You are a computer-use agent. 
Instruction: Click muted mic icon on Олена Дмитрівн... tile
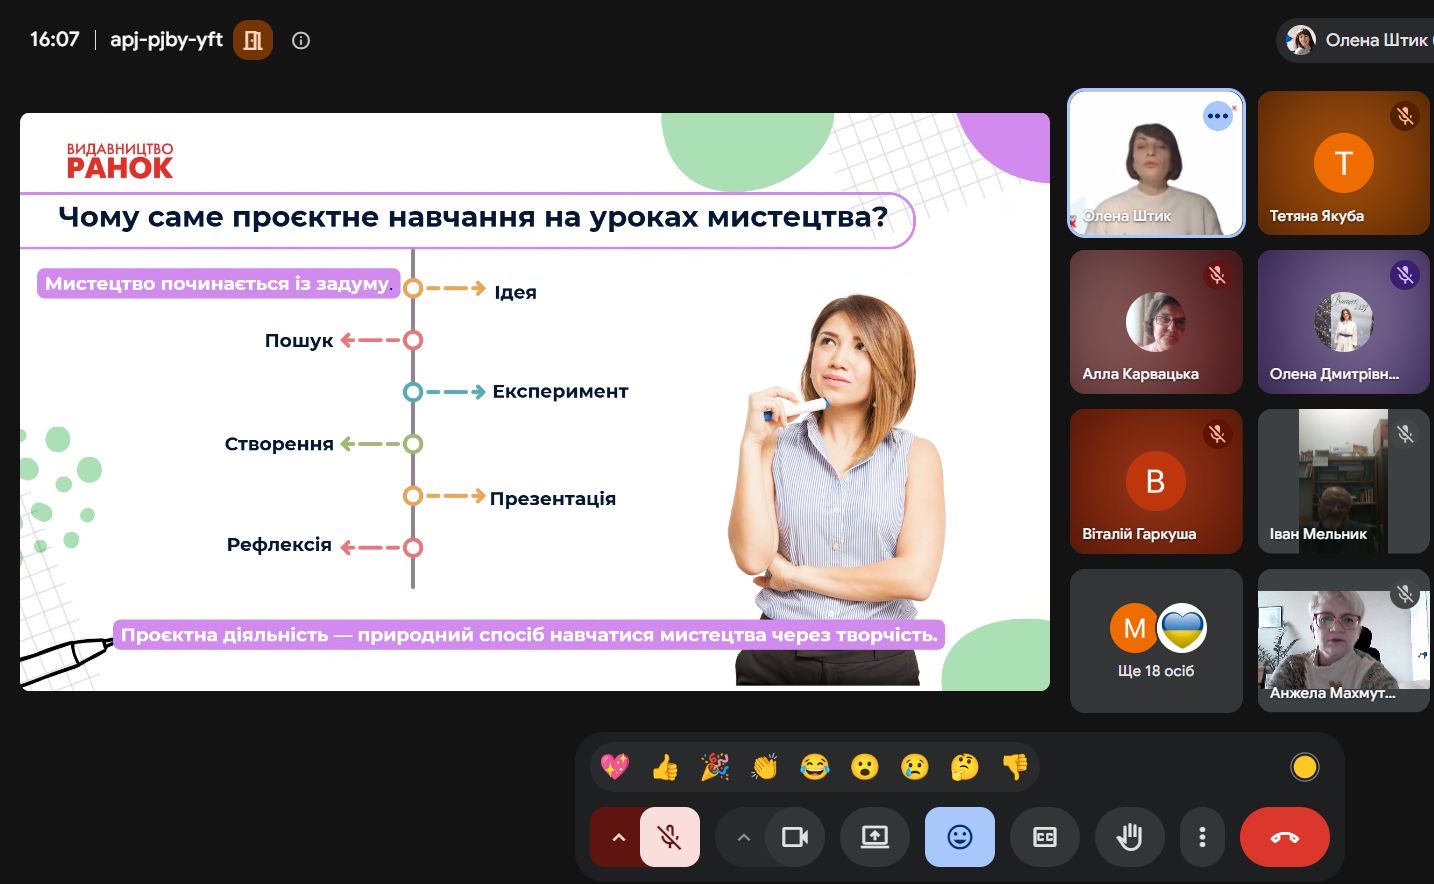(1405, 275)
